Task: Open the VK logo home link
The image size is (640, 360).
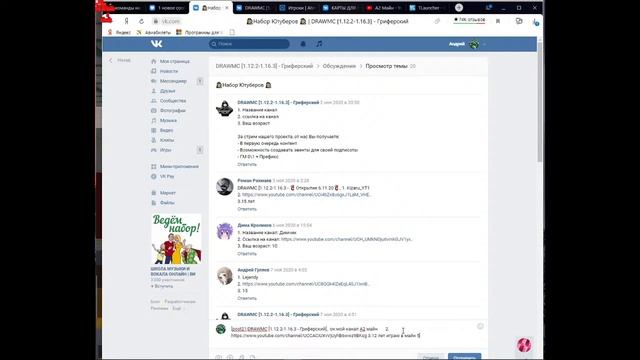Action: tap(156, 44)
